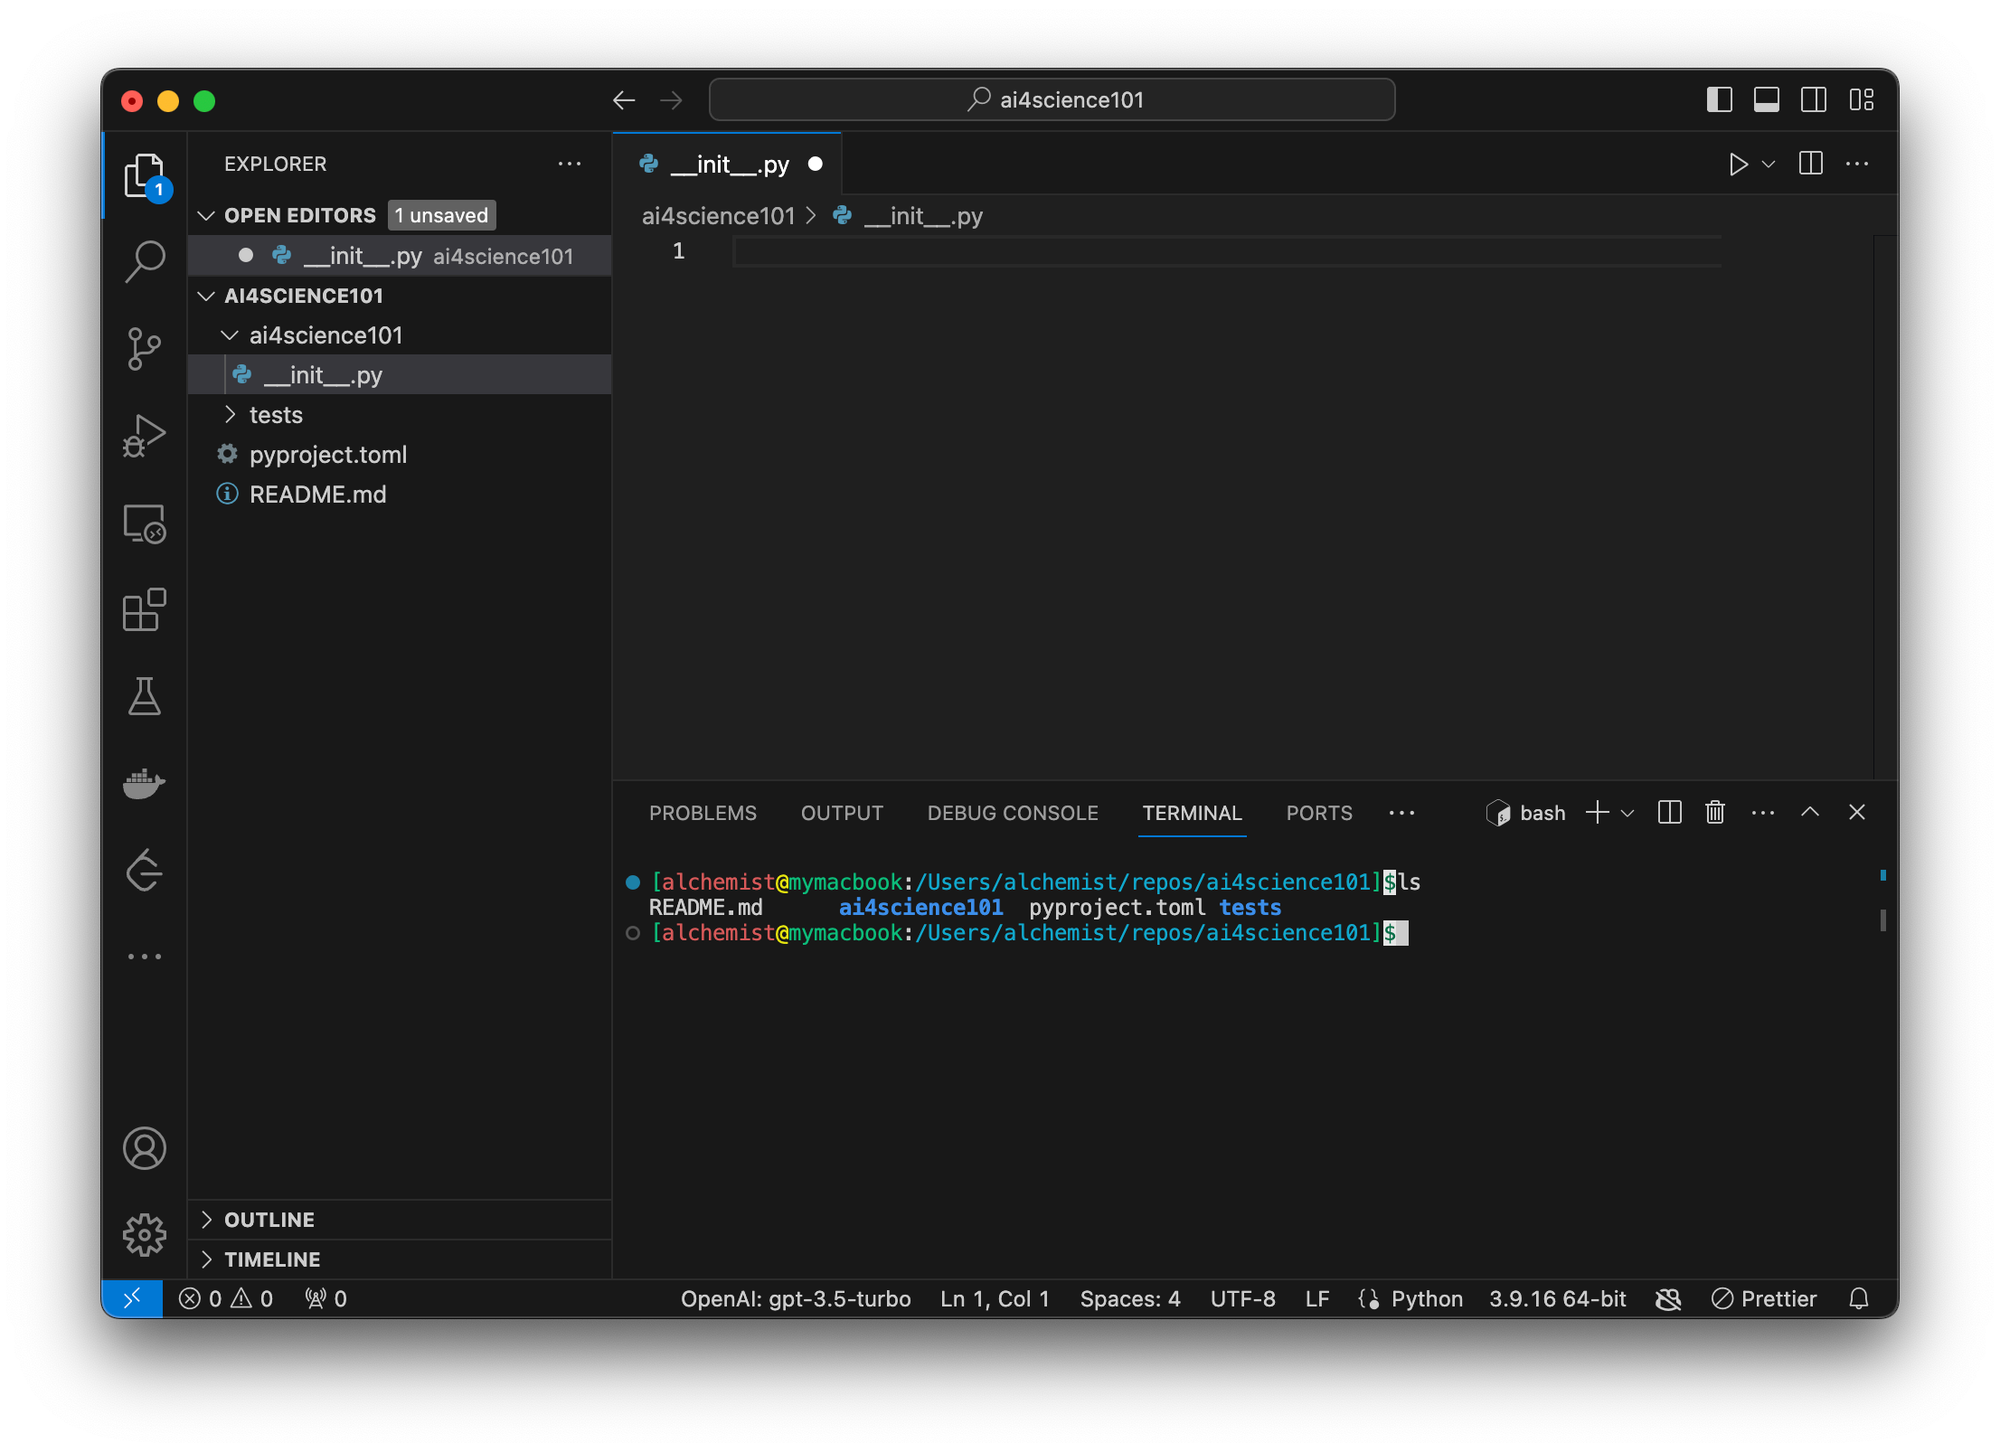Open the new terminal launch profile dropdown
The height and width of the screenshot is (1452, 2000).
click(1628, 813)
